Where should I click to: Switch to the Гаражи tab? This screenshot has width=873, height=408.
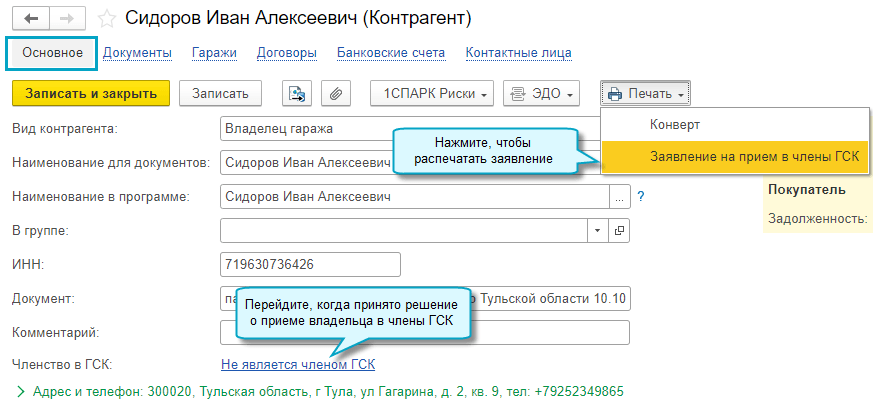tap(213, 53)
